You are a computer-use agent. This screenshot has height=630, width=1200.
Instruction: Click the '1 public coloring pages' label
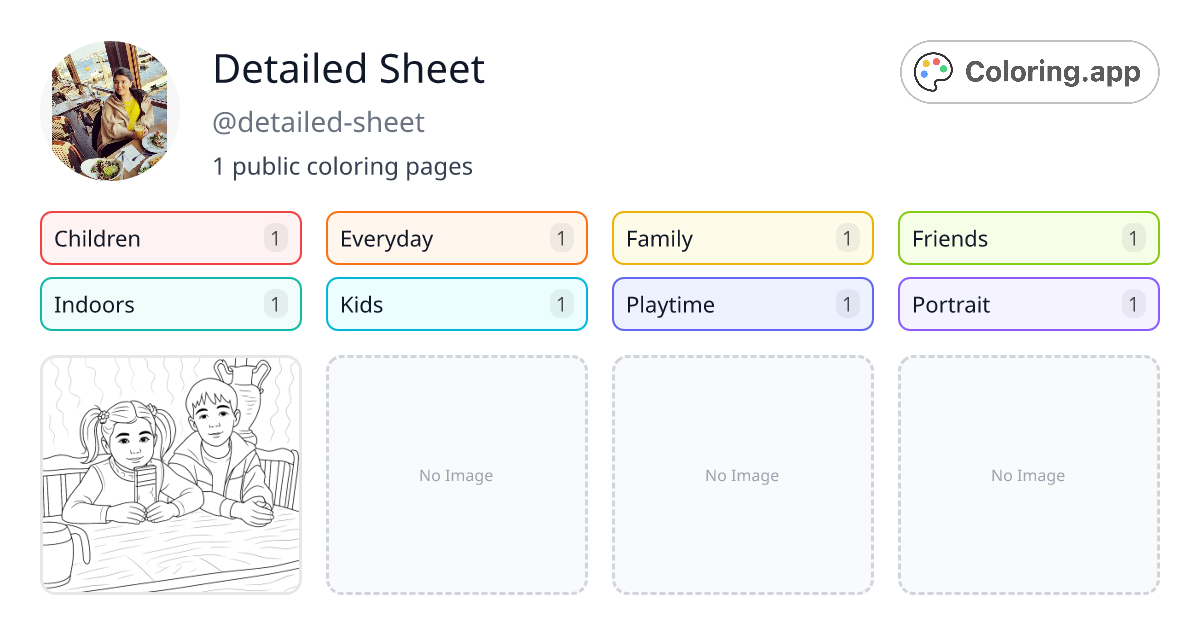(x=343, y=166)
